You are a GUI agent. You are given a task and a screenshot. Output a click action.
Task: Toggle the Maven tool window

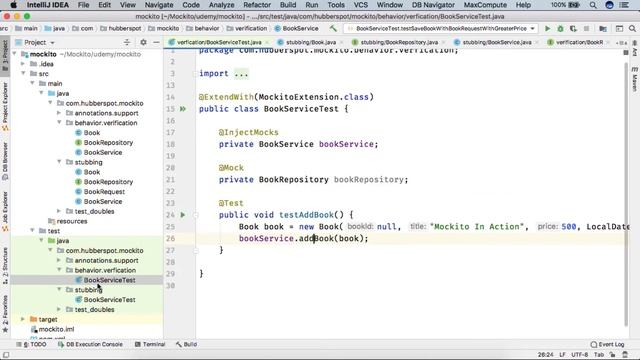(x=635, y=80)
